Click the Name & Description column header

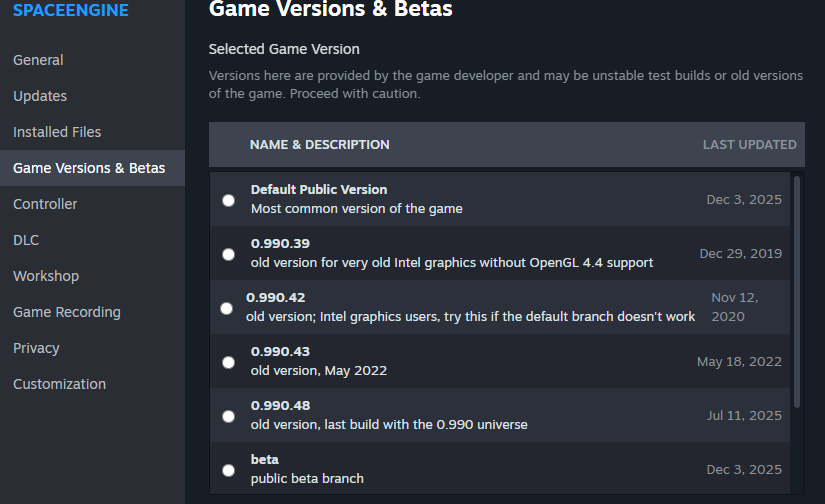(x=320, y=145)
